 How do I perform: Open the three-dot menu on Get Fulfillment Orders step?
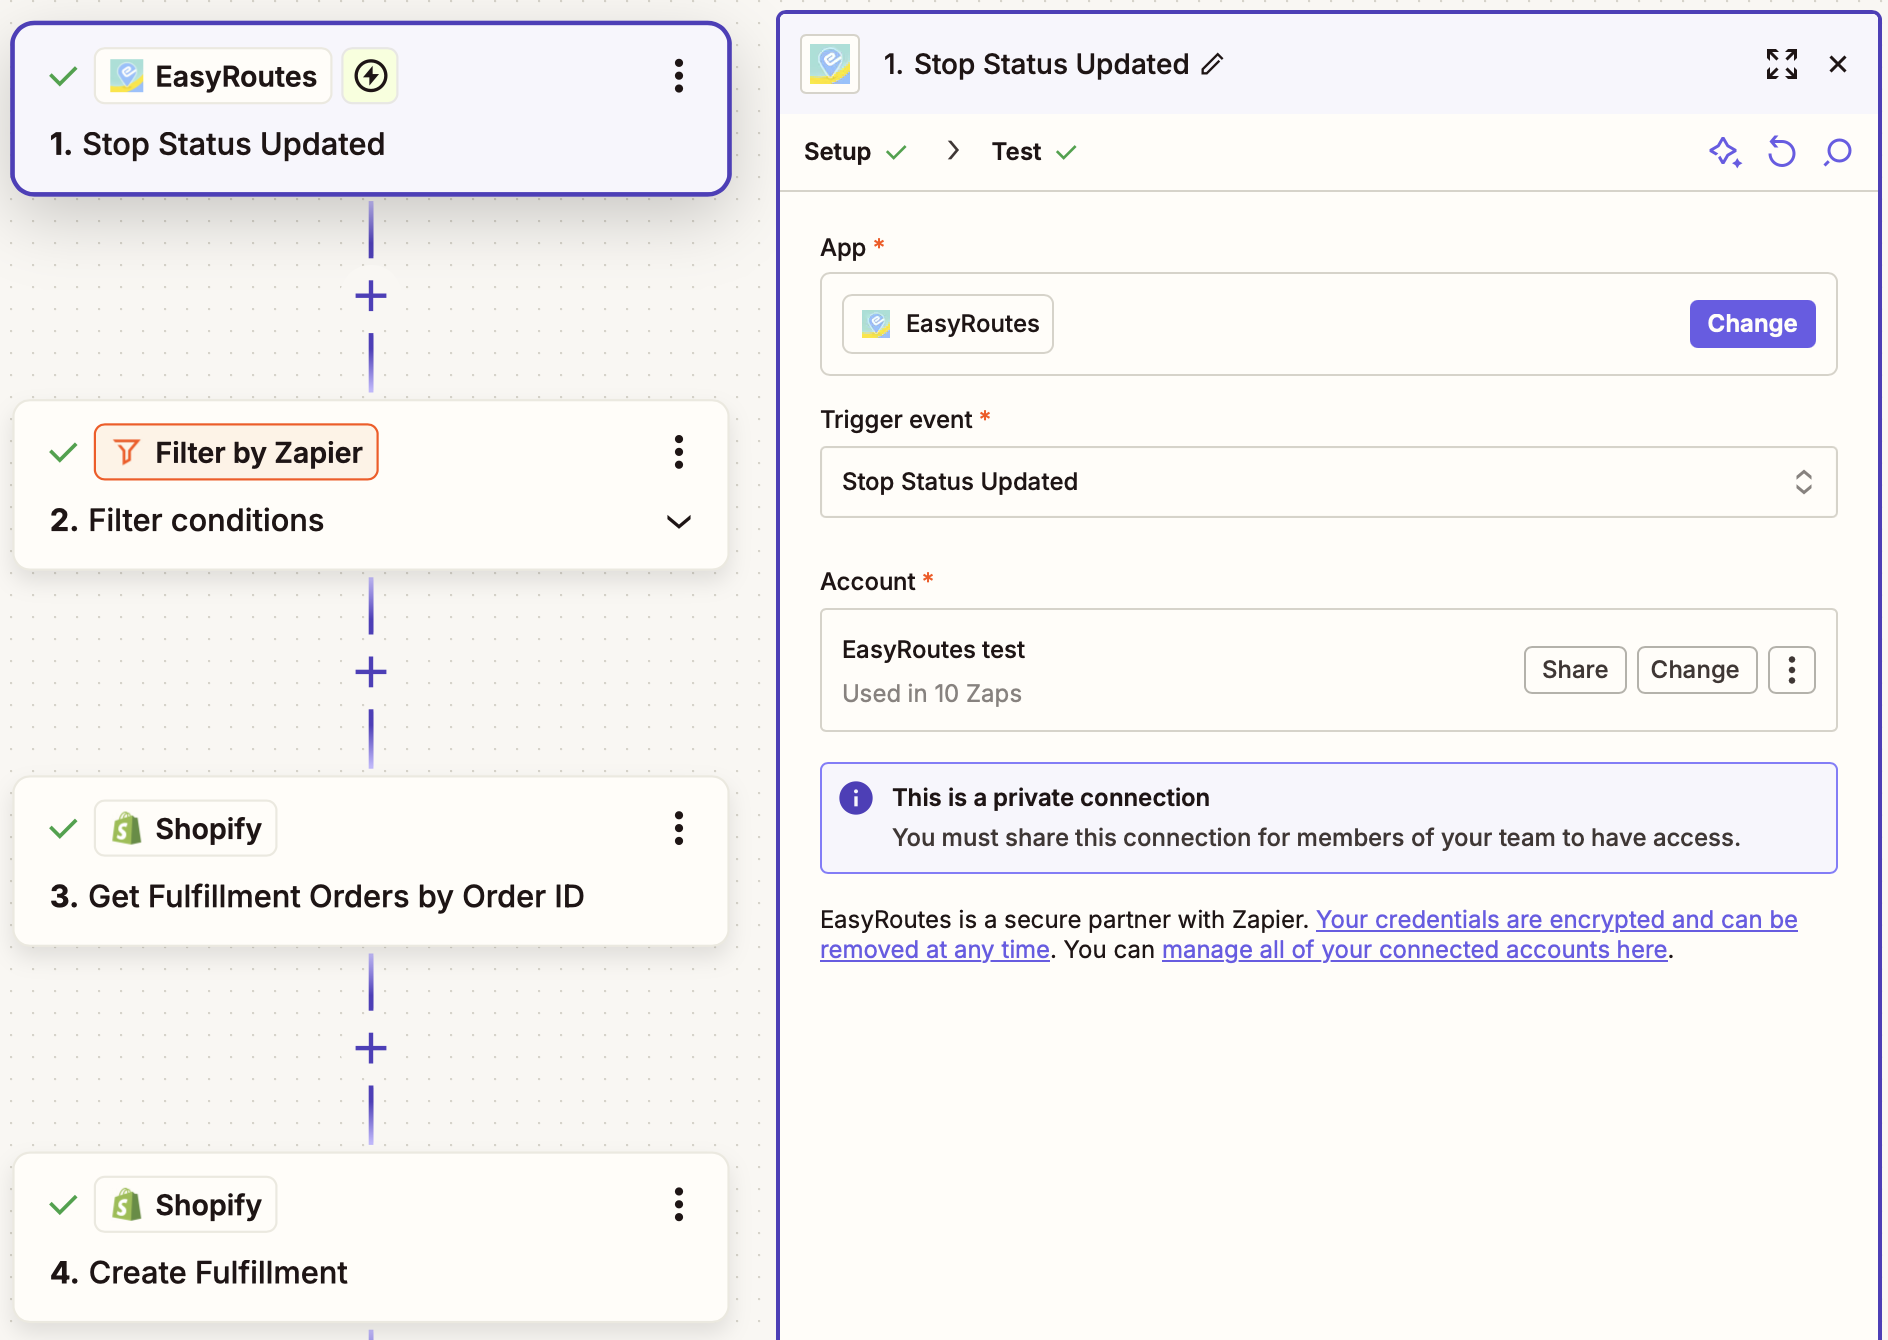click(679, 828)
